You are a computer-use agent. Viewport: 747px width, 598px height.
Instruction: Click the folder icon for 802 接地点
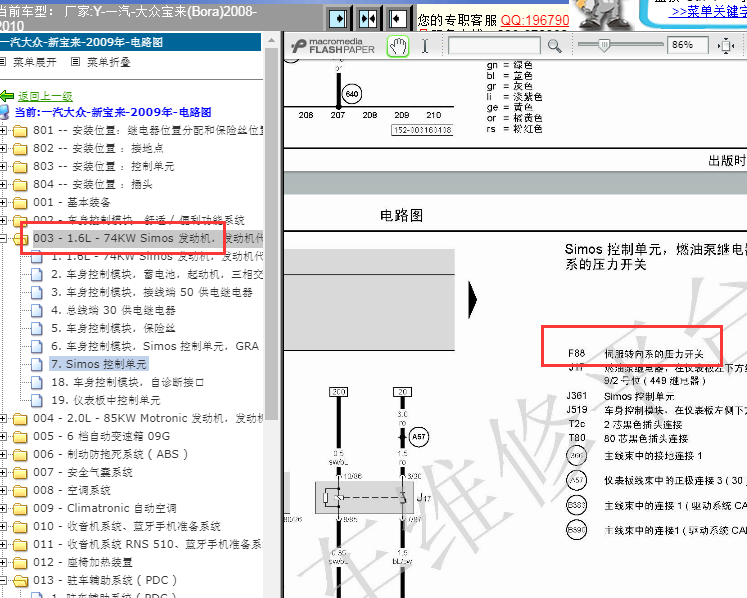coord(20,149)
